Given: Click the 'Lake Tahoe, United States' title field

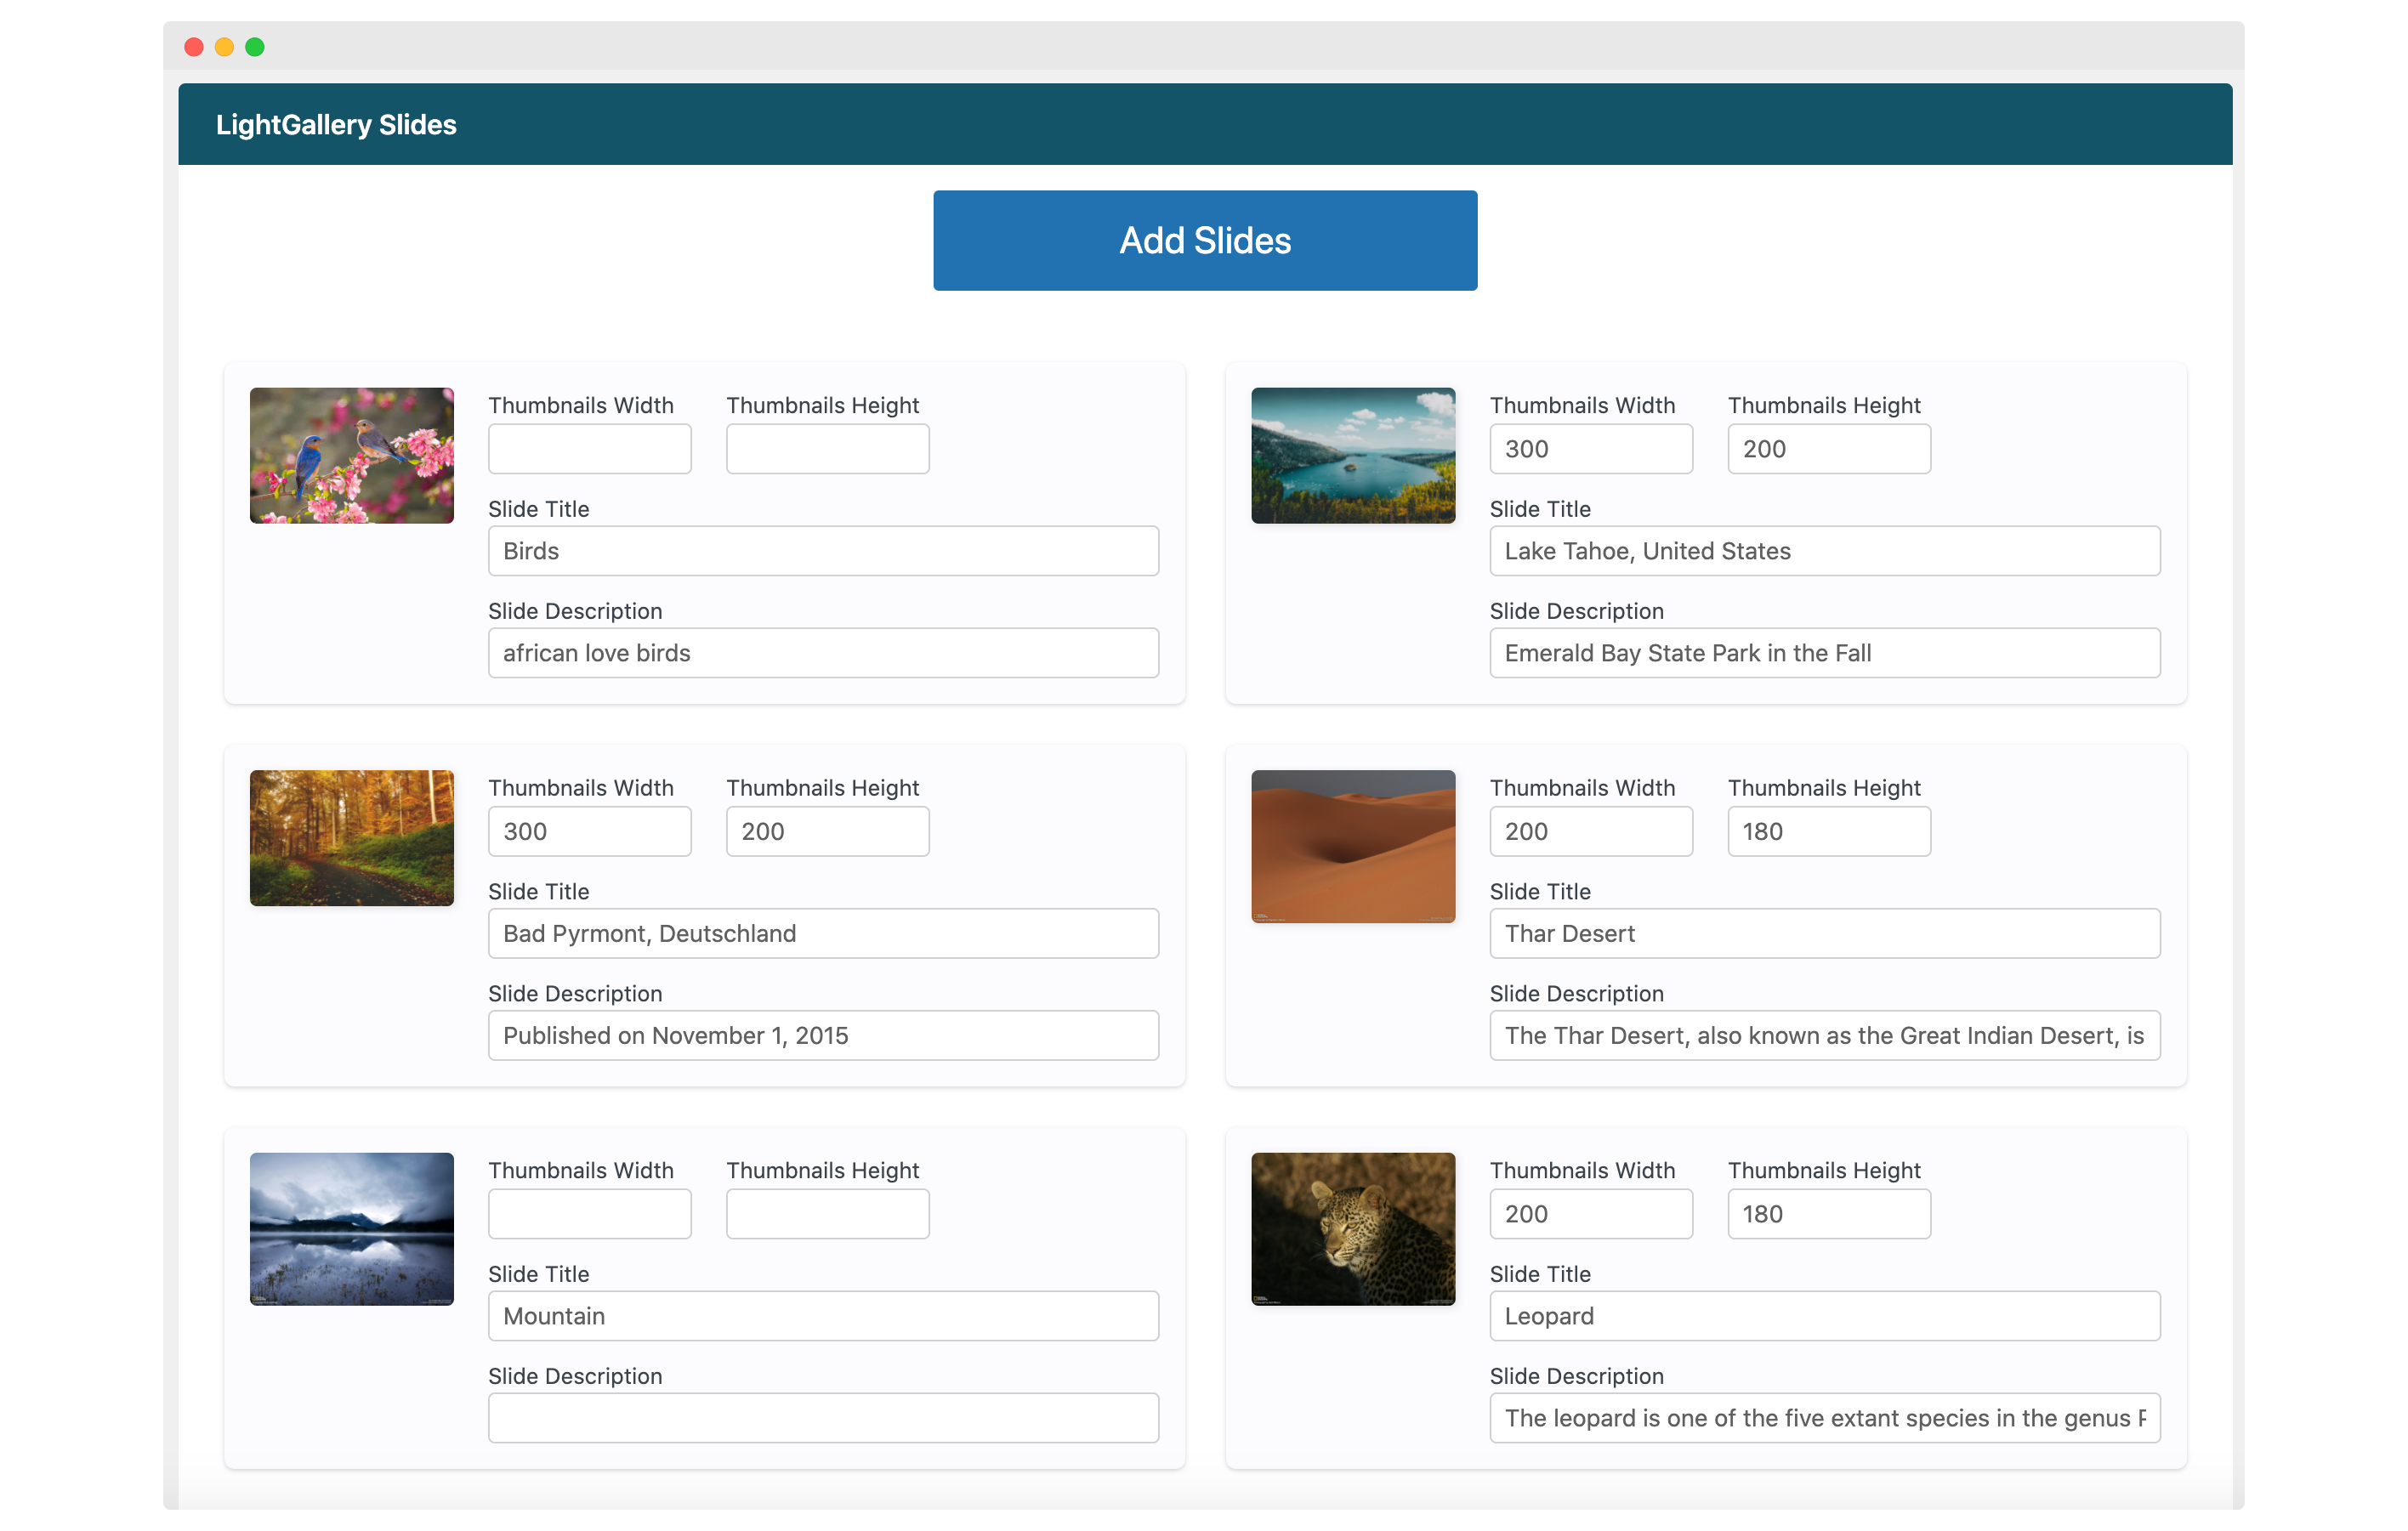Looking at the screenshot, I should [1823, 551].
